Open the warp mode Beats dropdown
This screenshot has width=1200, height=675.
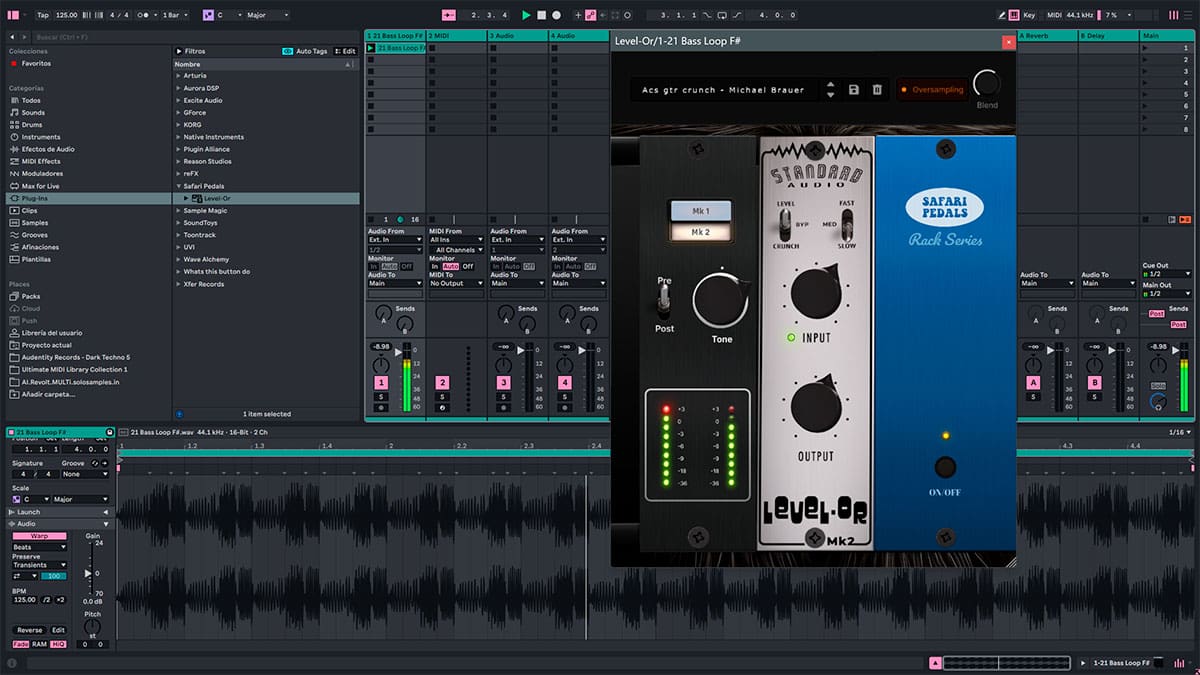(39, 547)
